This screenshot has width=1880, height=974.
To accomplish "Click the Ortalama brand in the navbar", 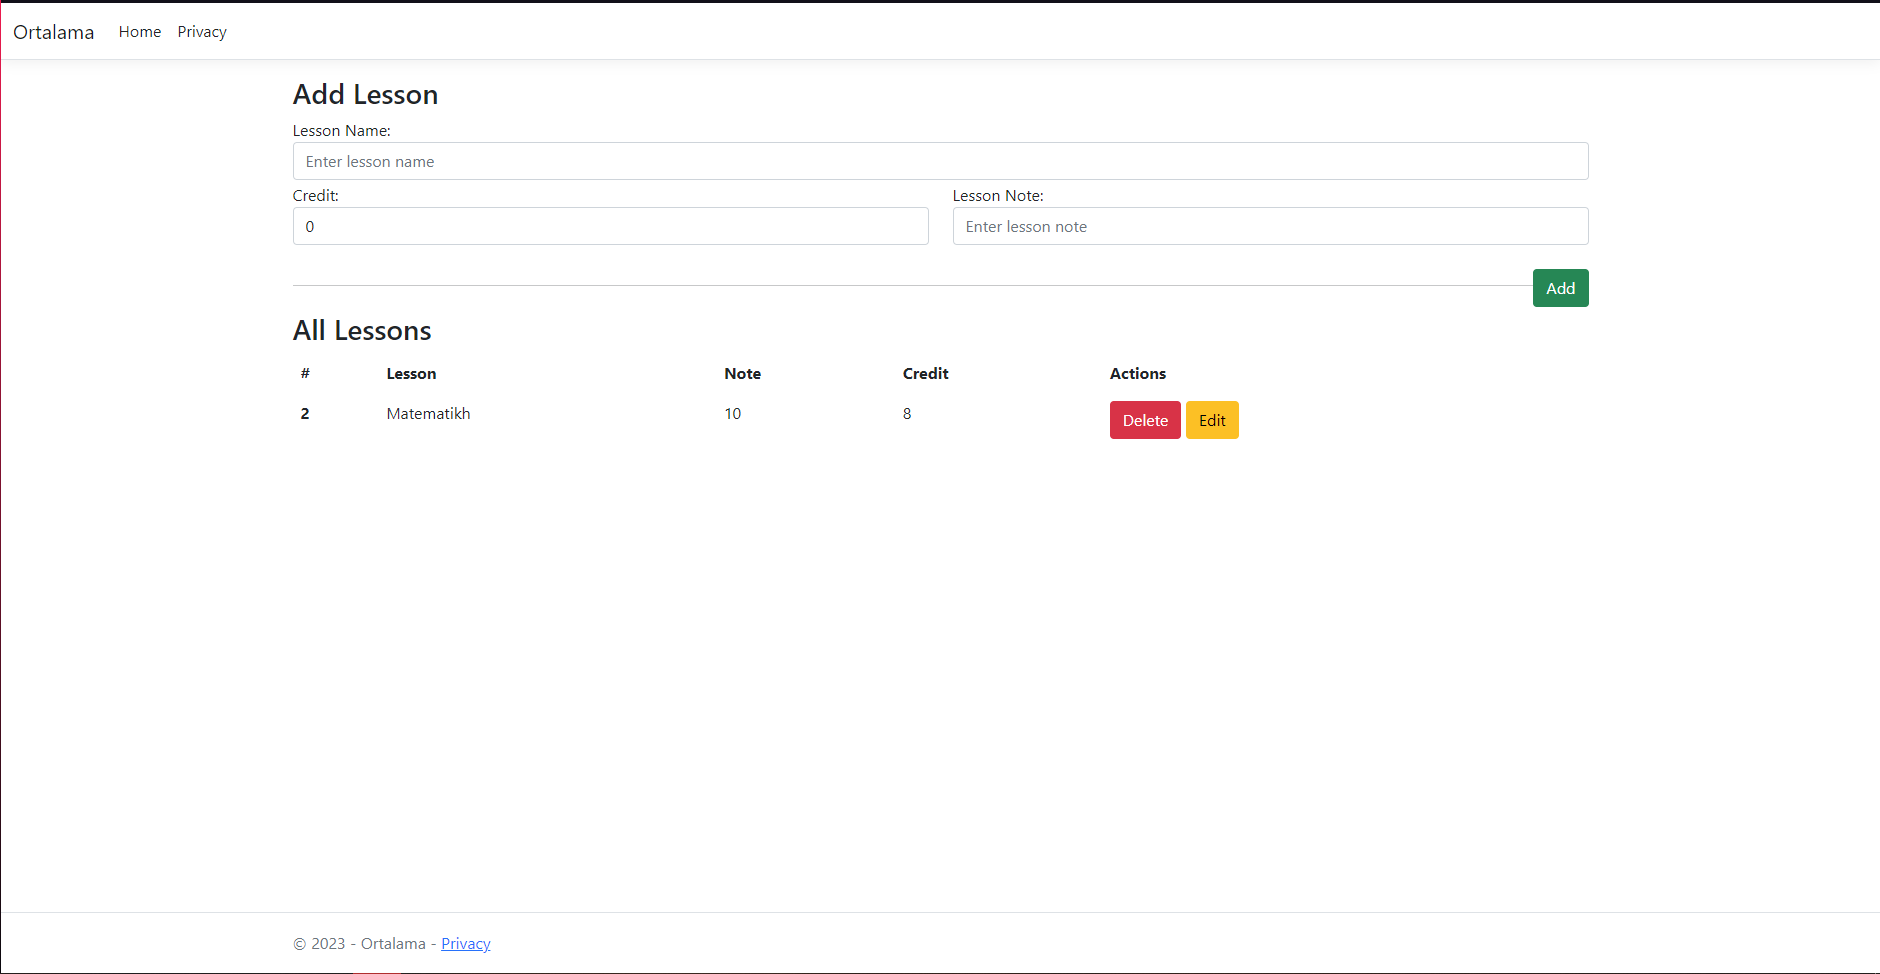I will pos(53,32).
